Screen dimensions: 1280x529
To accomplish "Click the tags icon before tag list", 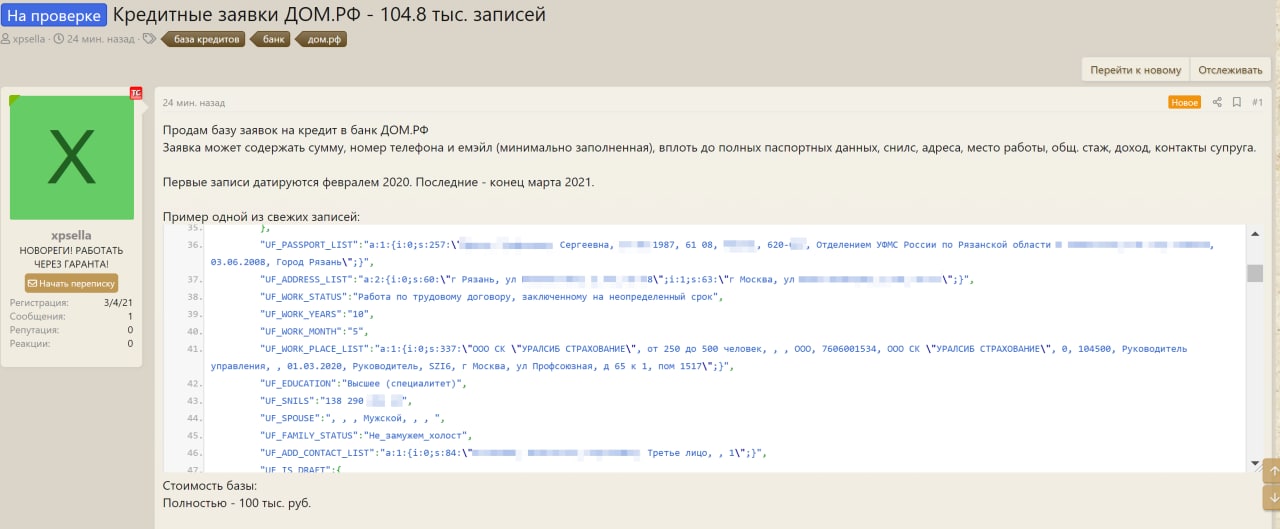I will click(x=149, y=39).
